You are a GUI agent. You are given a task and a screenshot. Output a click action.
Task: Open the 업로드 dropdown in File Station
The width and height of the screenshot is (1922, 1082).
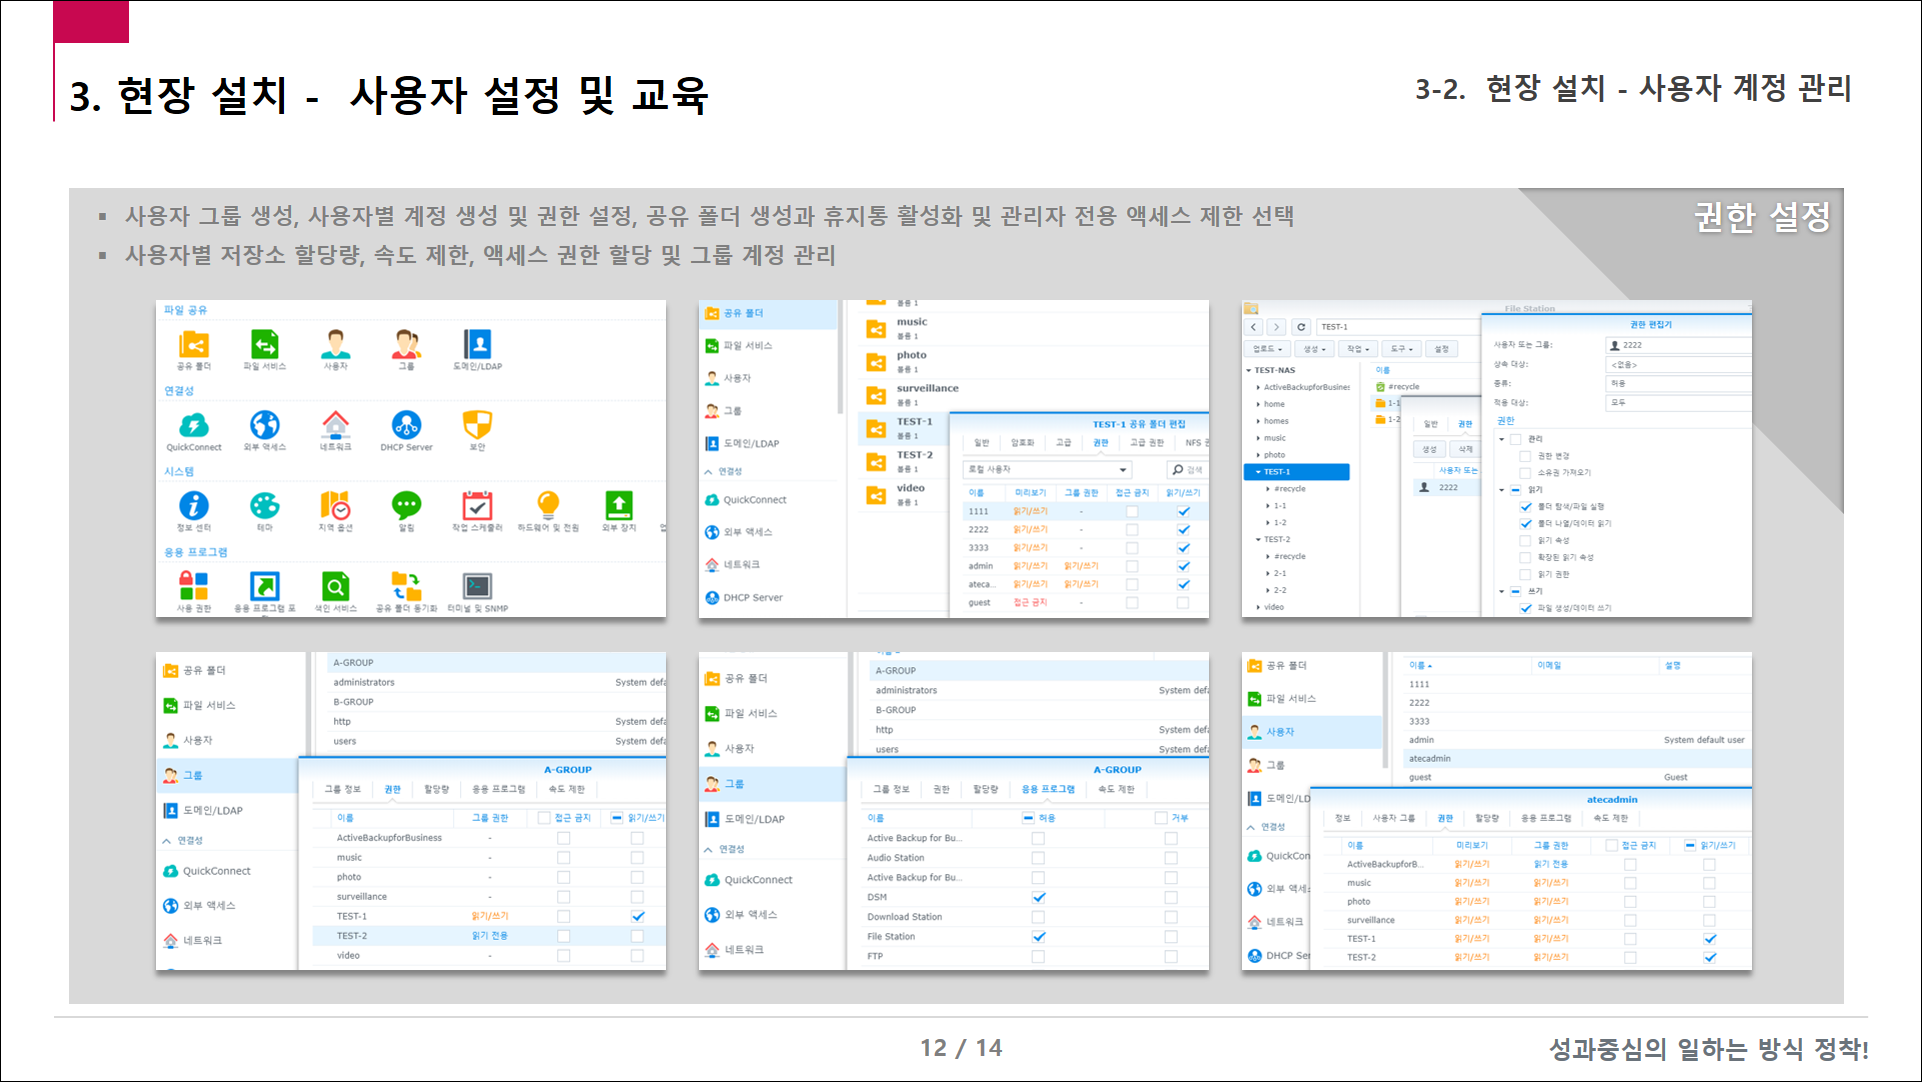(x=1267, y=349)
